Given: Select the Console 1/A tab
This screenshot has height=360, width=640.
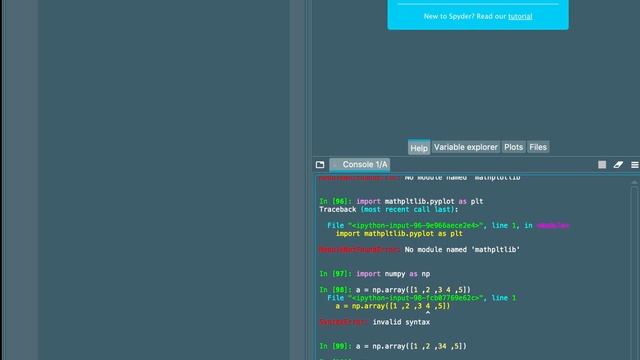Looking at the screenshot, I should (x=360, y=164).
